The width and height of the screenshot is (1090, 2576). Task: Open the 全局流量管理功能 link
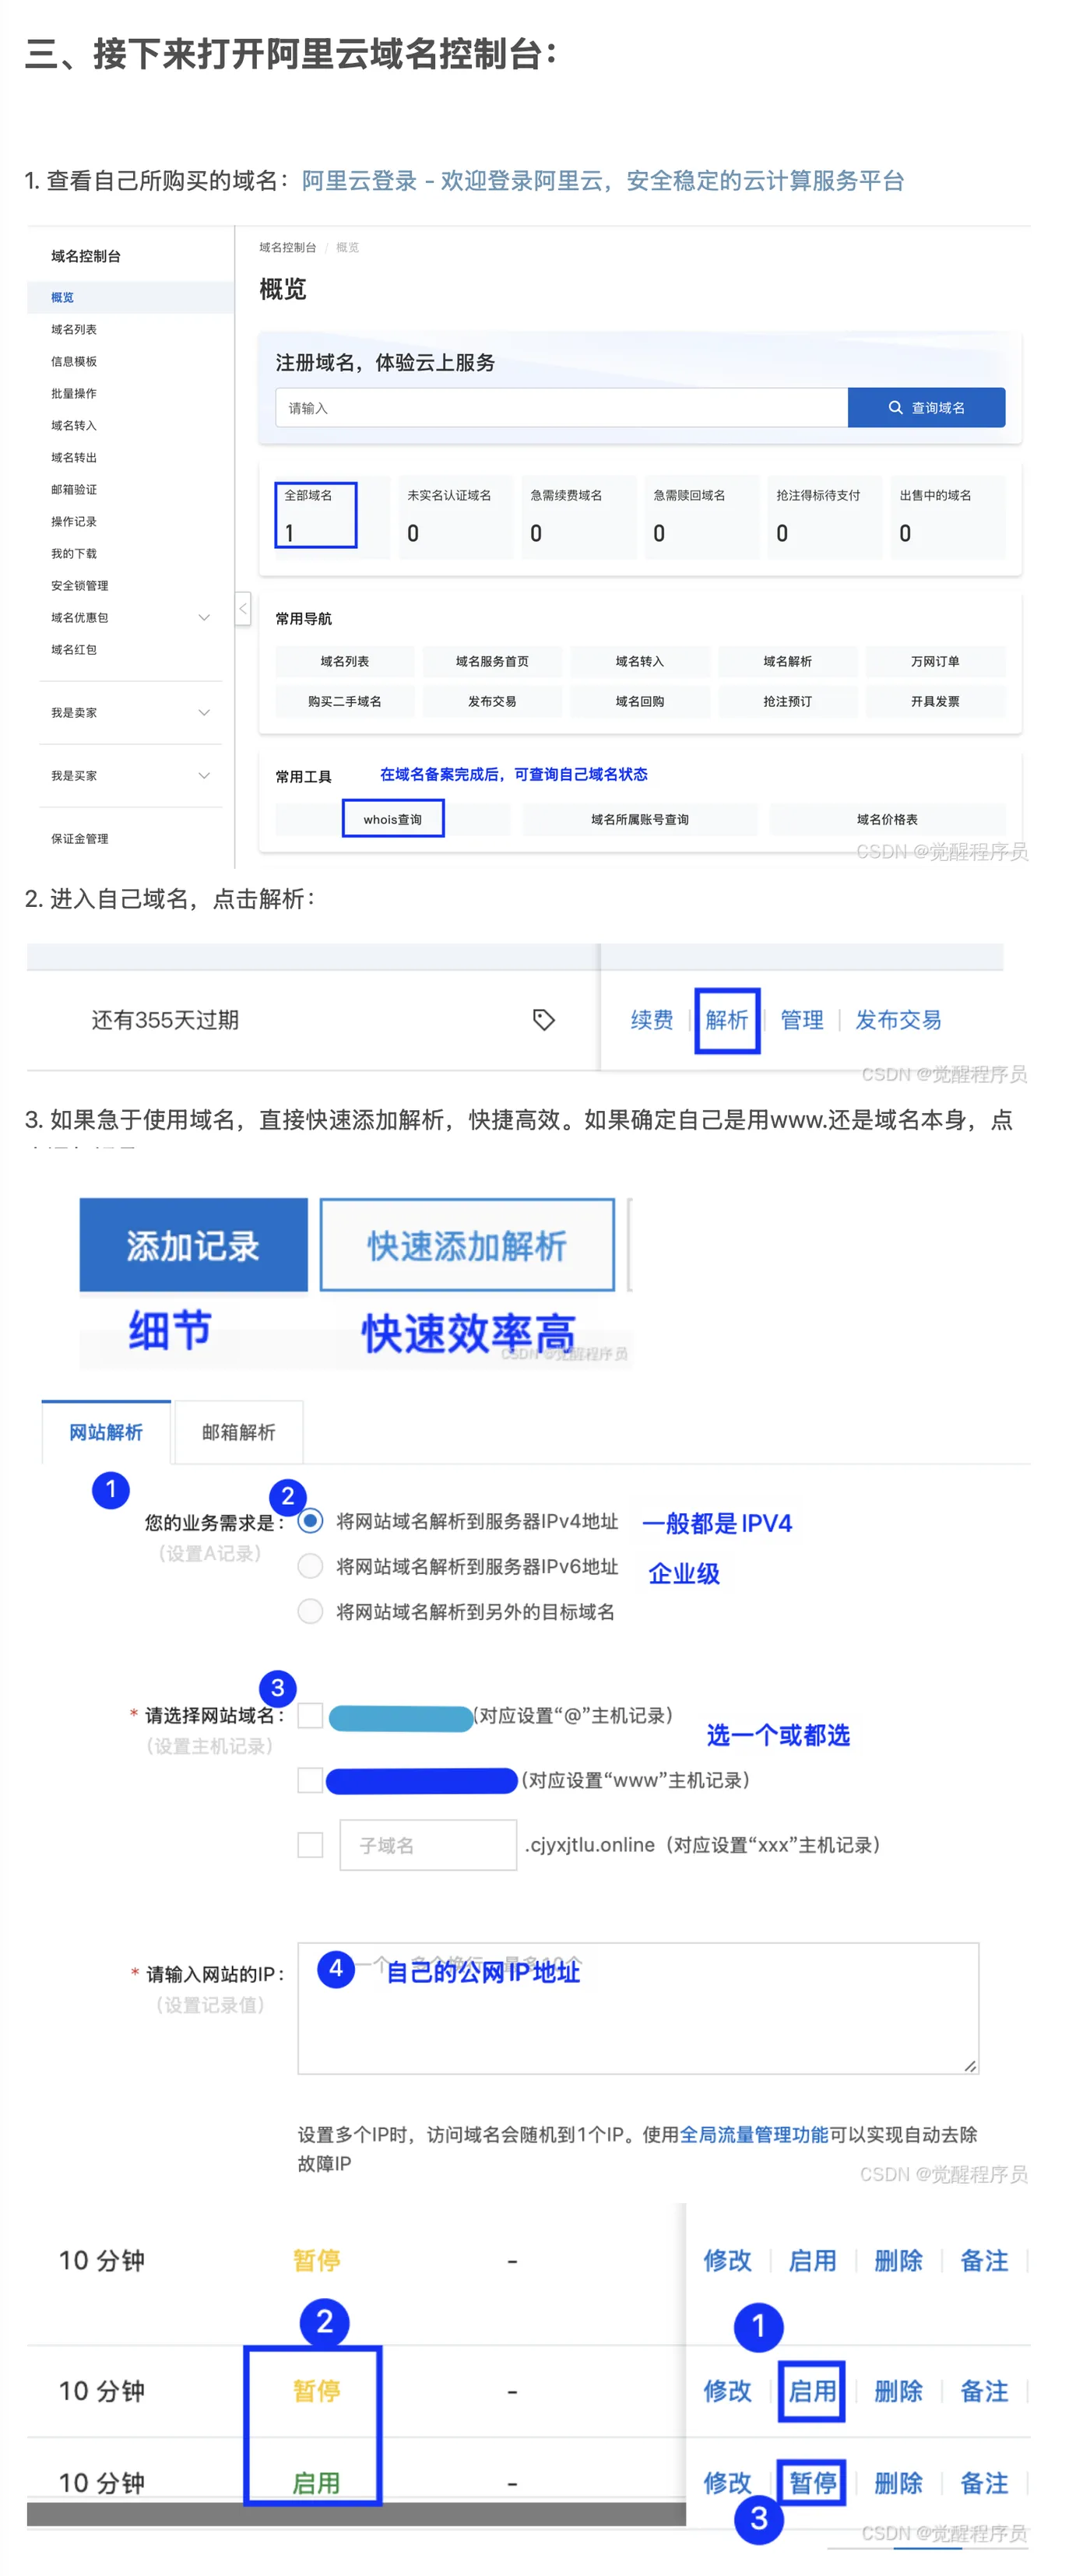[x=754, y=2134]
